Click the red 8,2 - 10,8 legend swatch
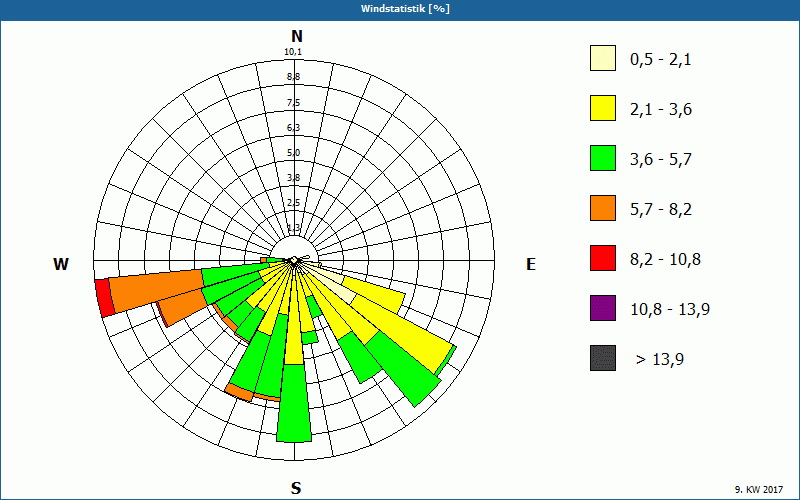 click(x=603, y=258)
